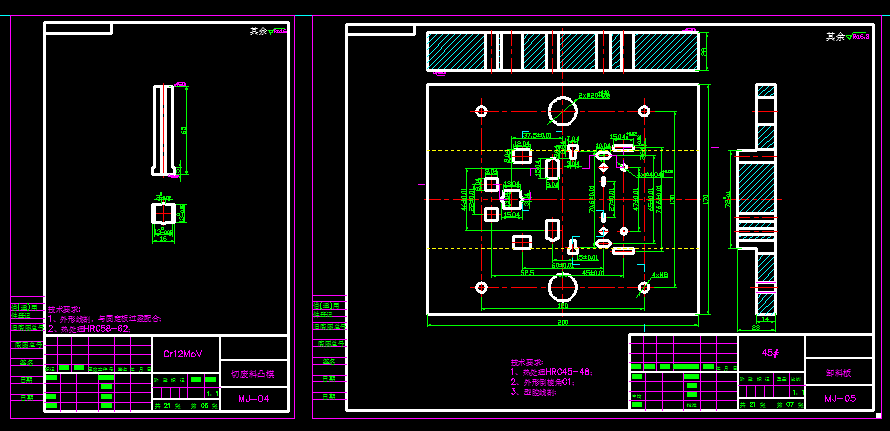Screen dimensions: 890x431
Task: Select sheet count text on MJ-04 sheet
Action: coord(186,405)
